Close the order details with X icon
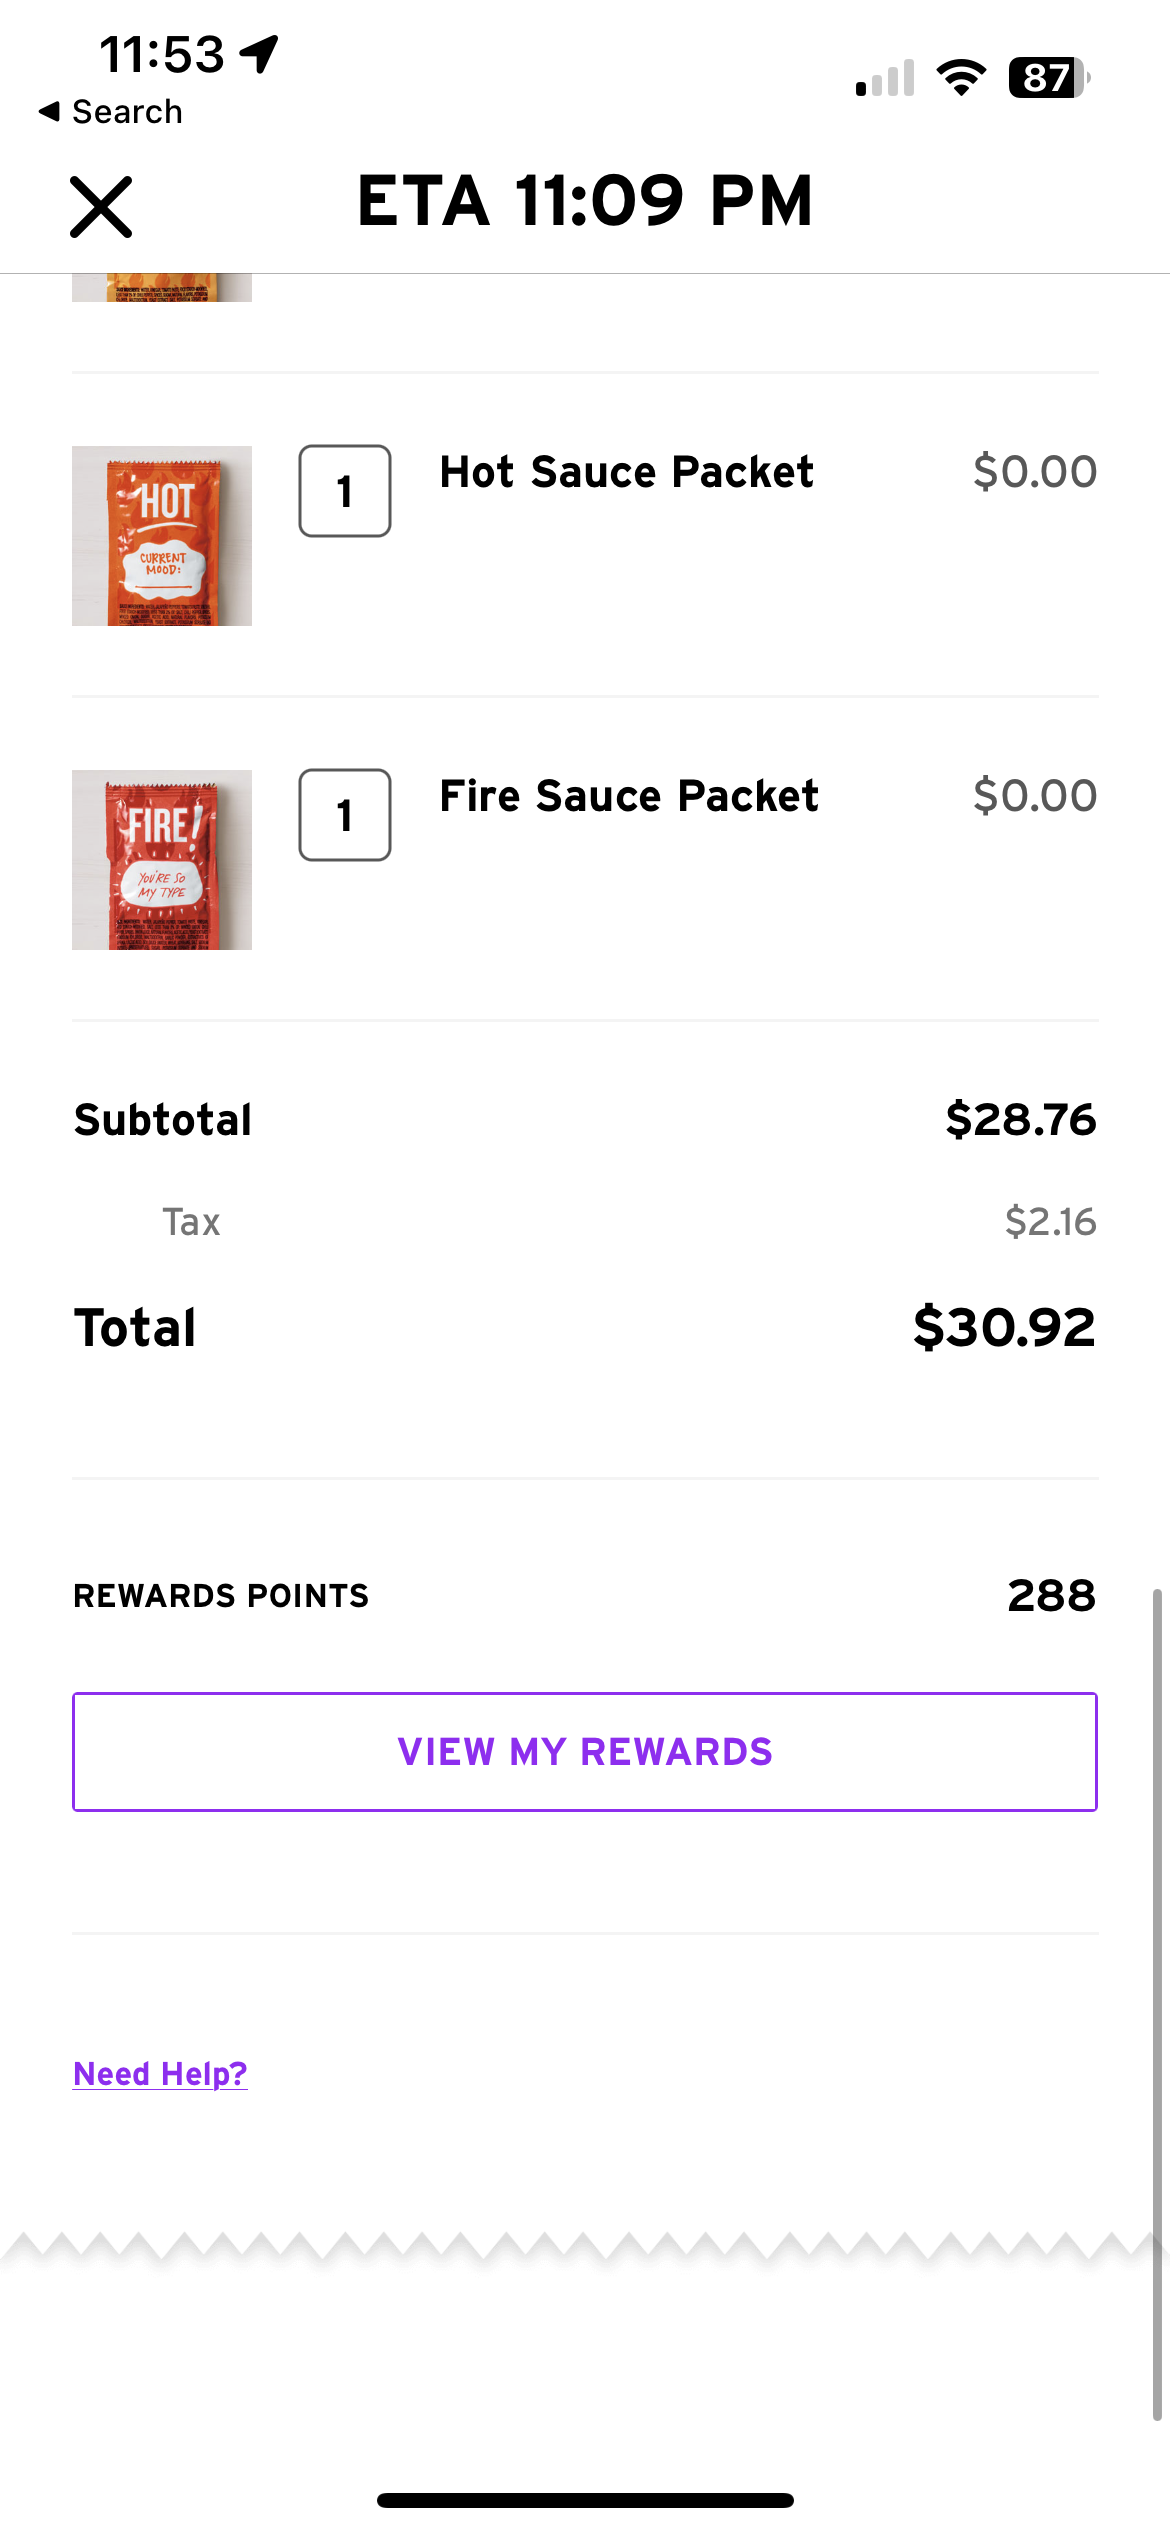The width and height of the screenshot is (1170, 2532). 101,207
